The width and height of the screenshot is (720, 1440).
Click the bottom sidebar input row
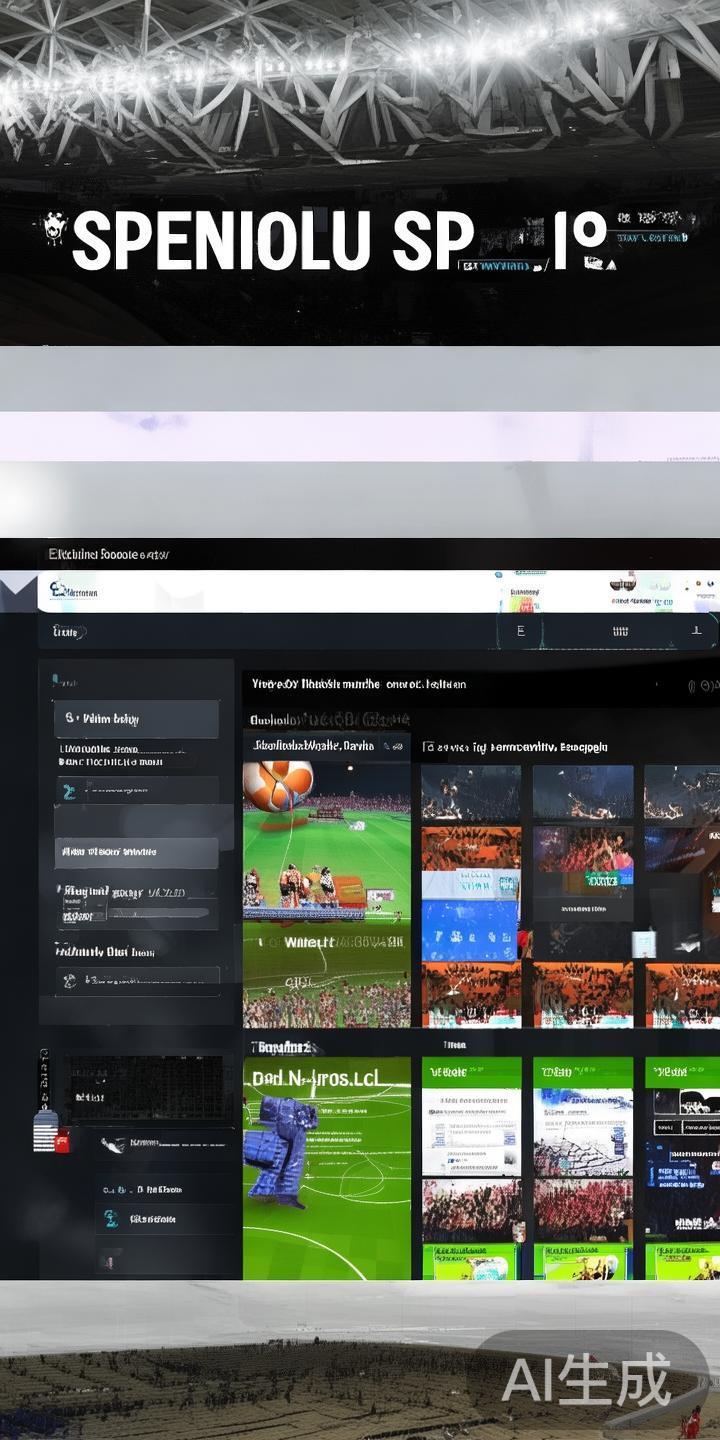136,980
